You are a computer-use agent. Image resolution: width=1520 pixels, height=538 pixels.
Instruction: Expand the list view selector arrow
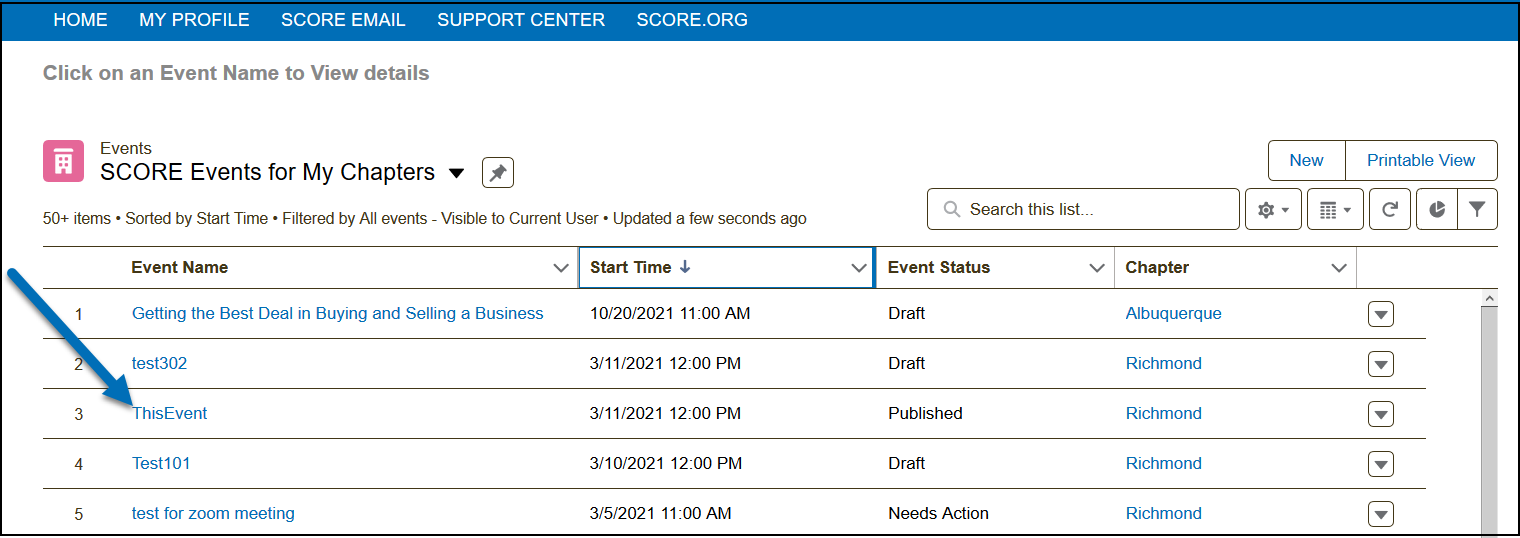click(x=456, y=173)
